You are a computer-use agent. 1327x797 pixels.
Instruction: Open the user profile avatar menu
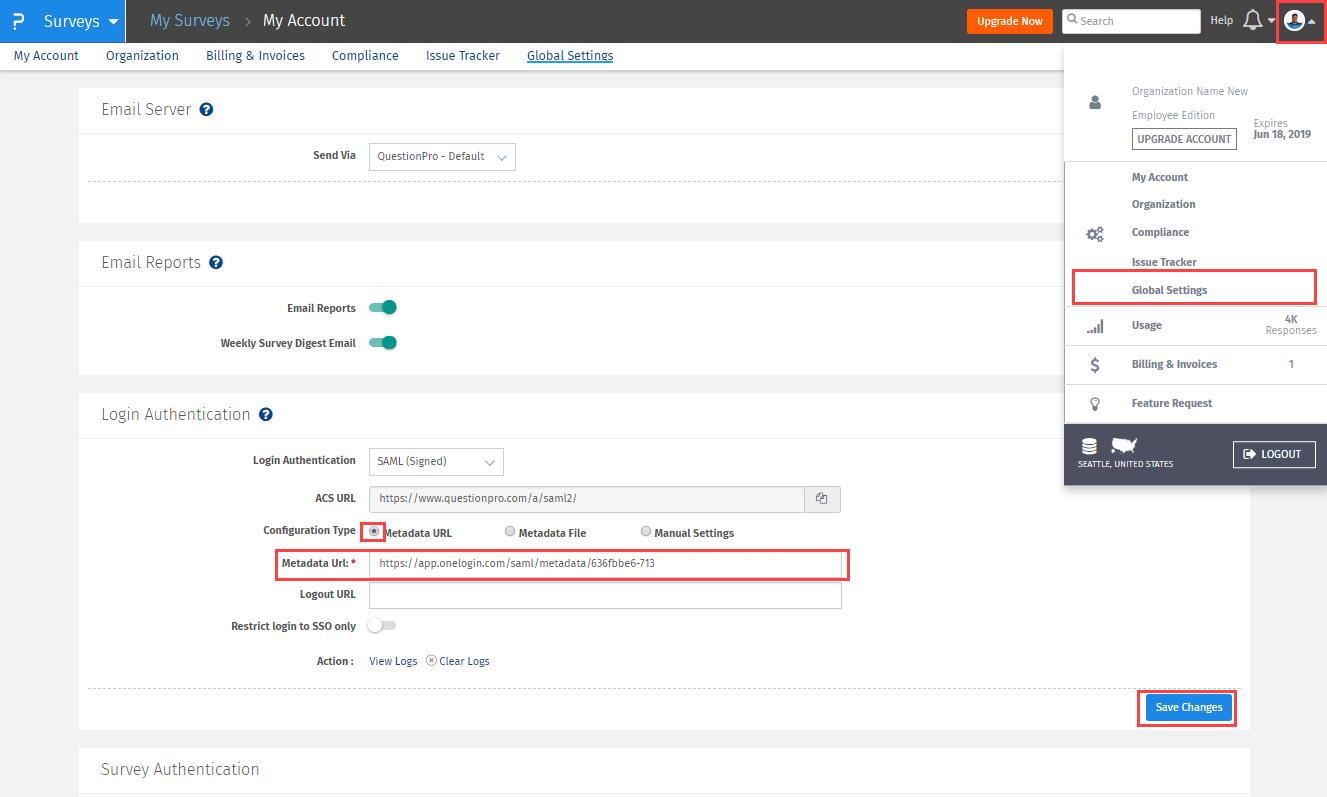pyautogui.click(x=1294, y=21)
